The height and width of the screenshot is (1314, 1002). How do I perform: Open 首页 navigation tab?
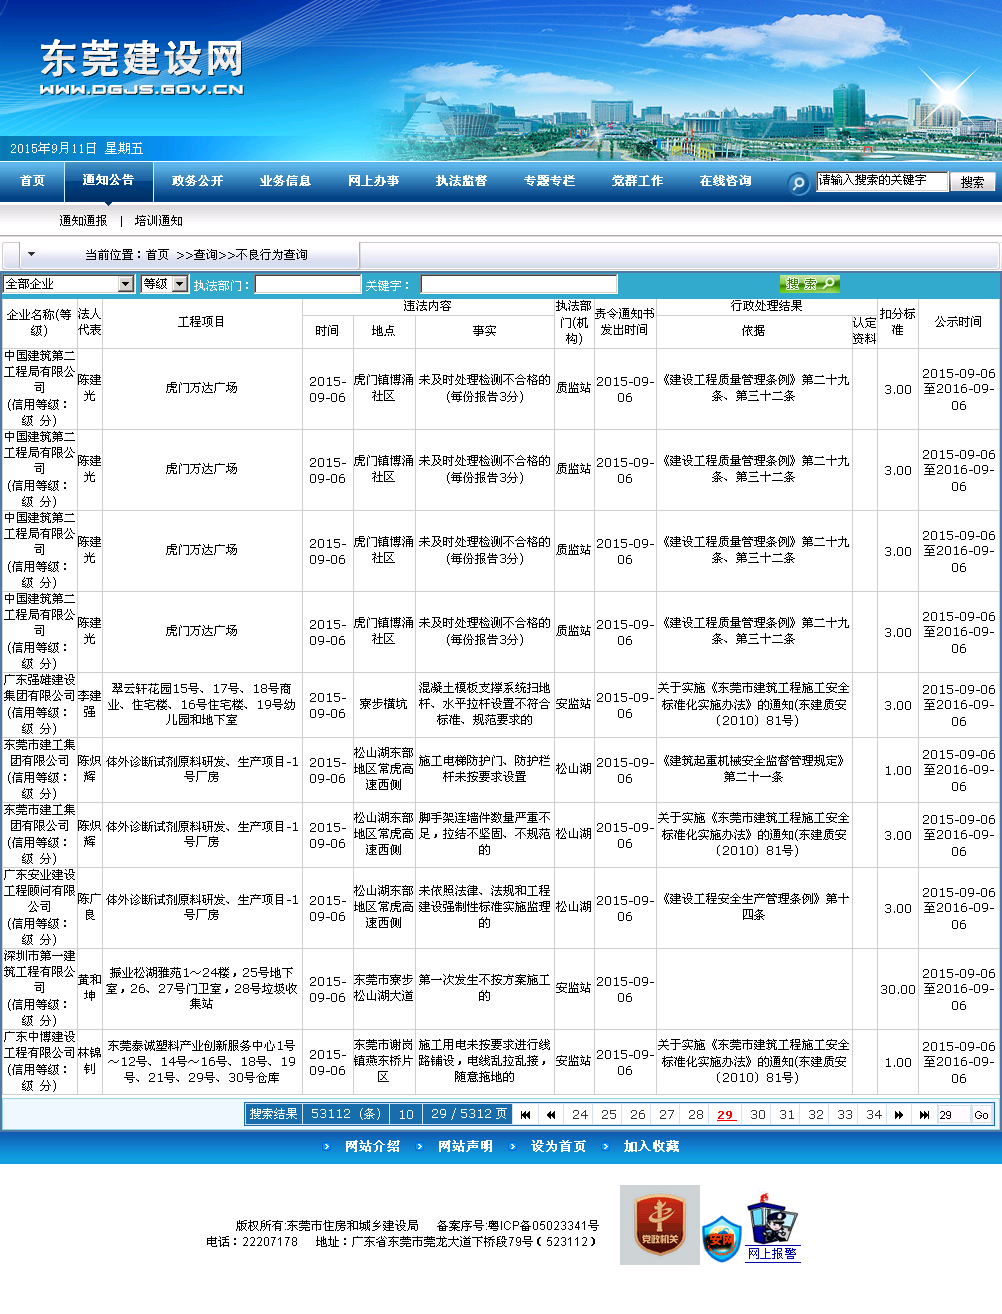point(33,181)
